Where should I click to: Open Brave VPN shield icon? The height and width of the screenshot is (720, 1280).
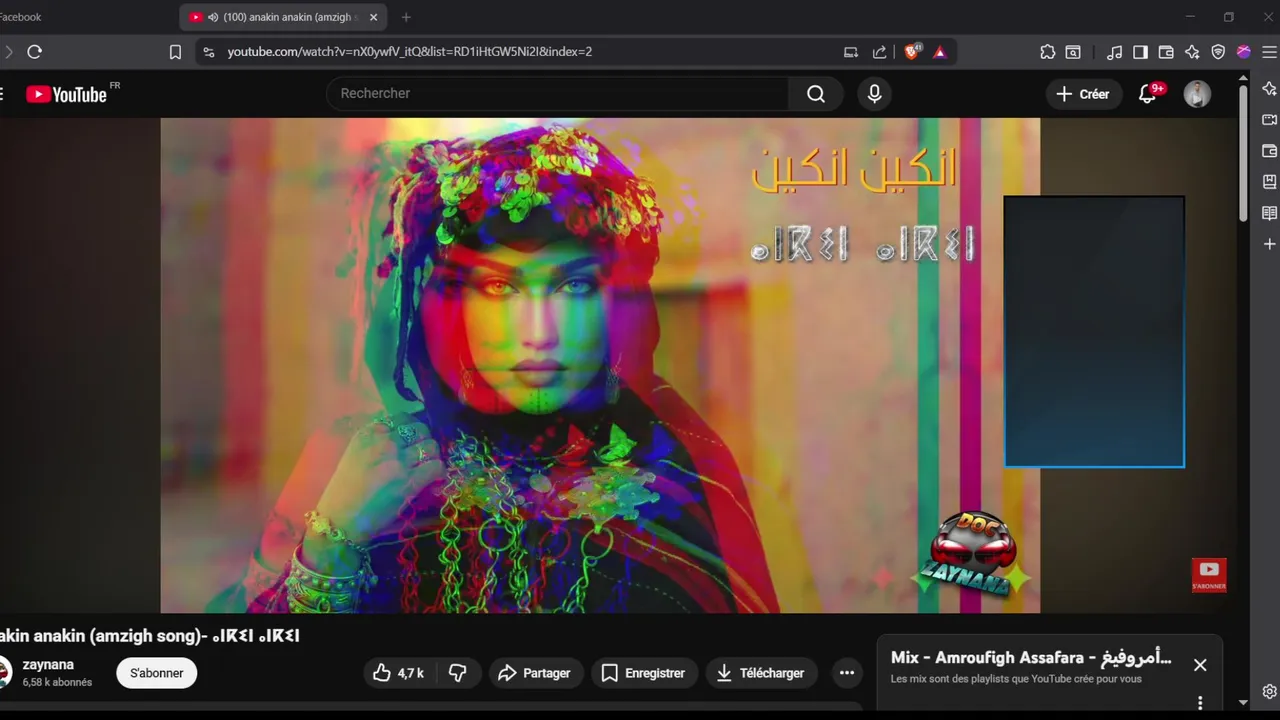[1218, 52]
